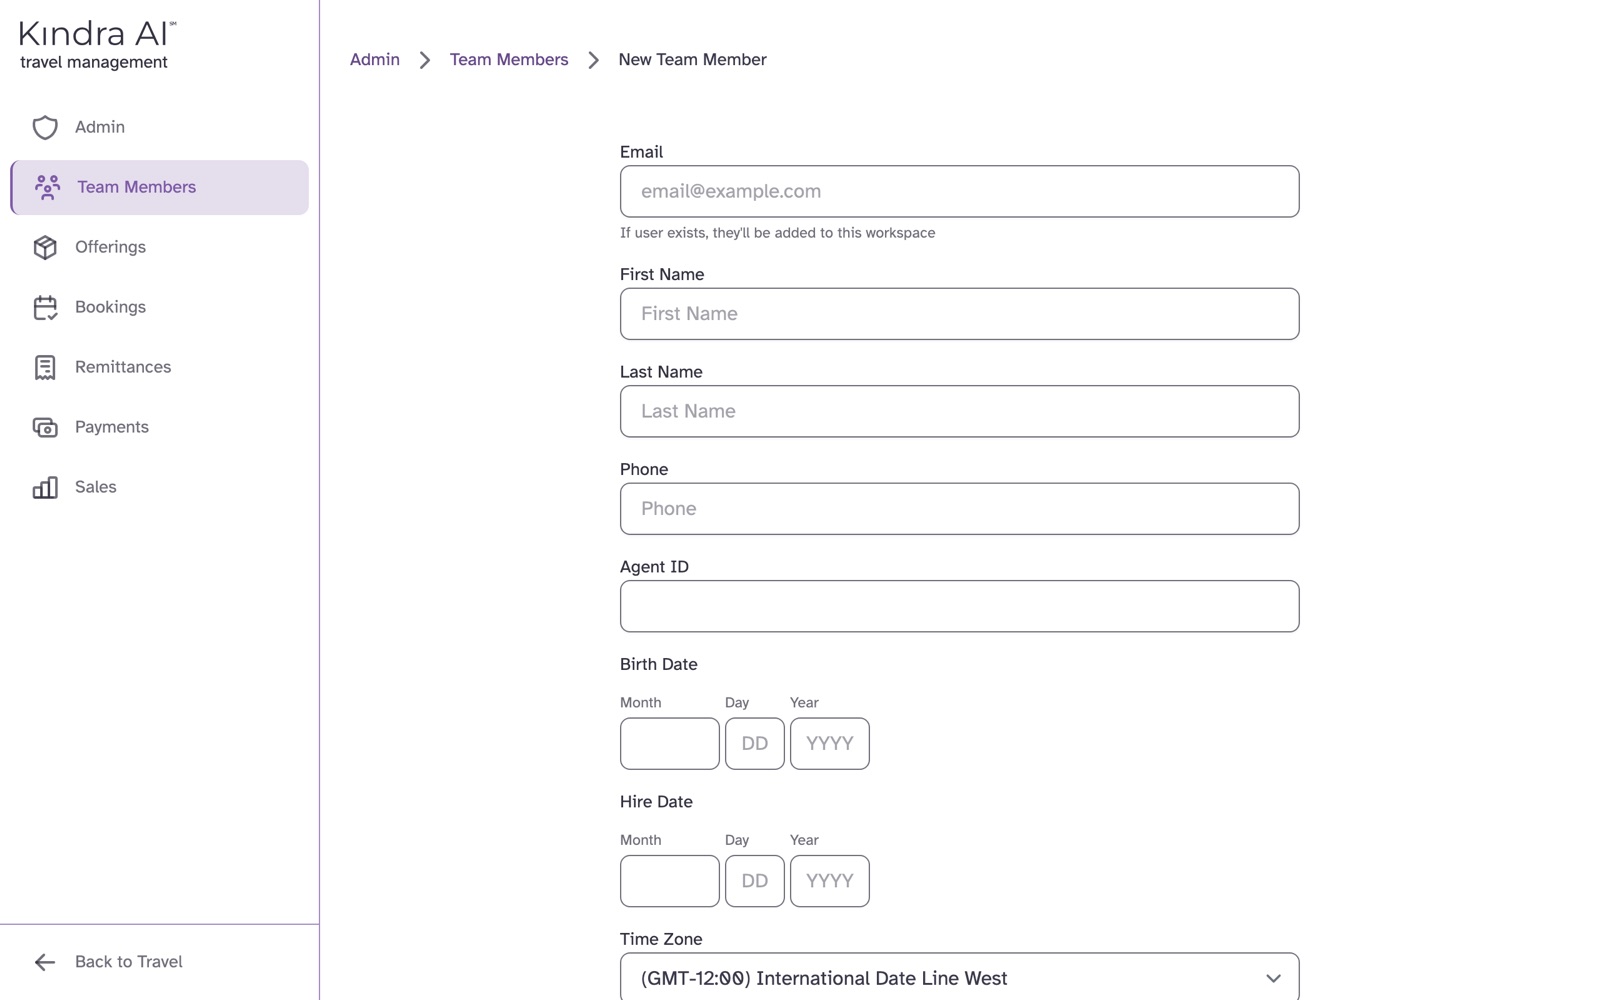Click the Hire Date Year field
The width and height of the screenshot is (1600, 1000).
tap(829, 881)
